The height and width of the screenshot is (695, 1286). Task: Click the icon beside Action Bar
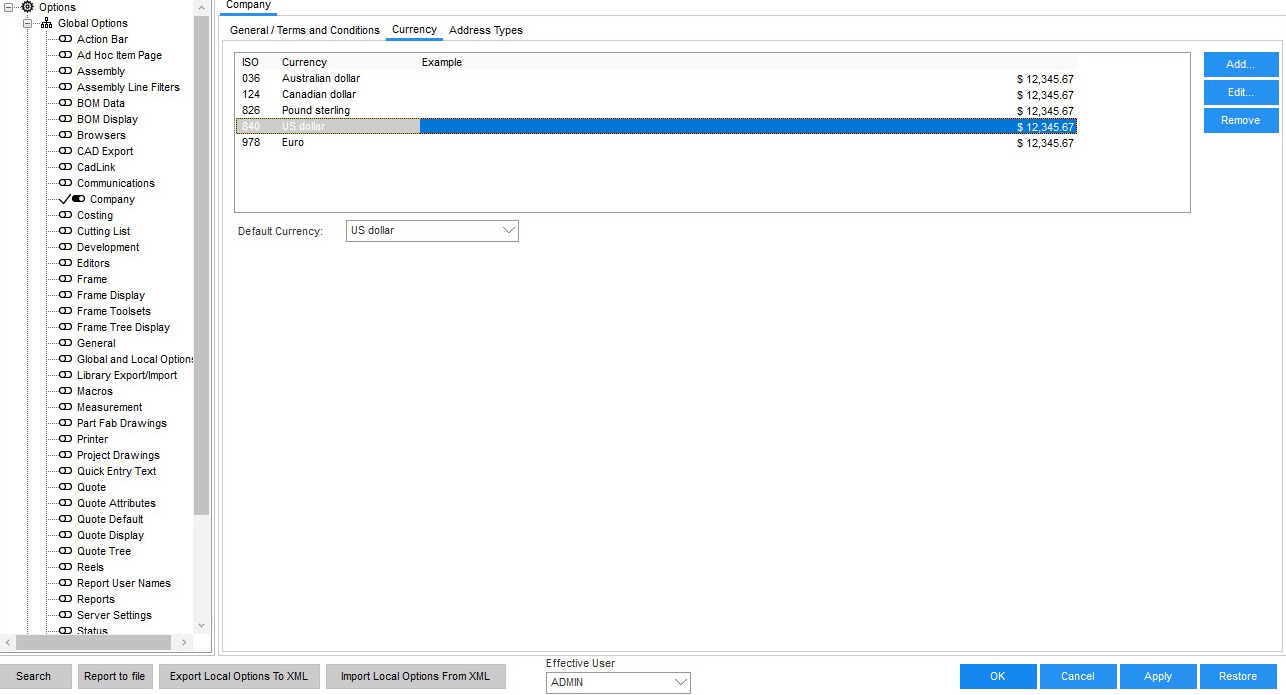[66, 39]
